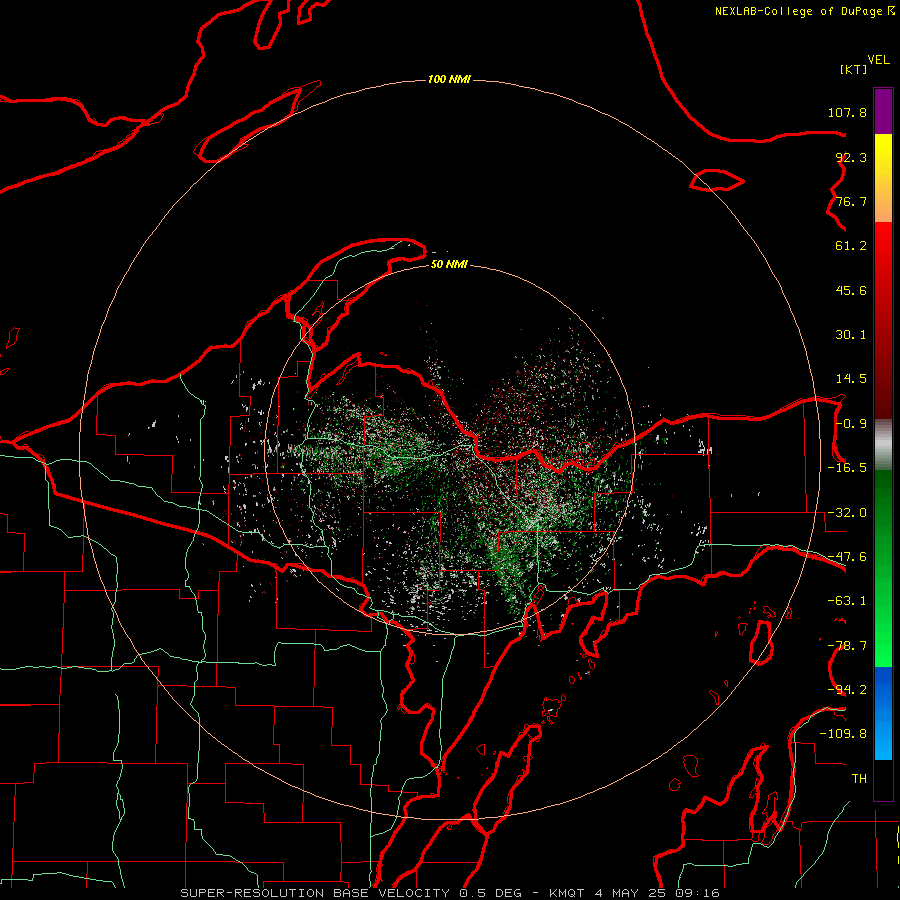This screenshot has height=900, width=900.
Task: Click the VEL legend title
Action: [x=878, y=60]
